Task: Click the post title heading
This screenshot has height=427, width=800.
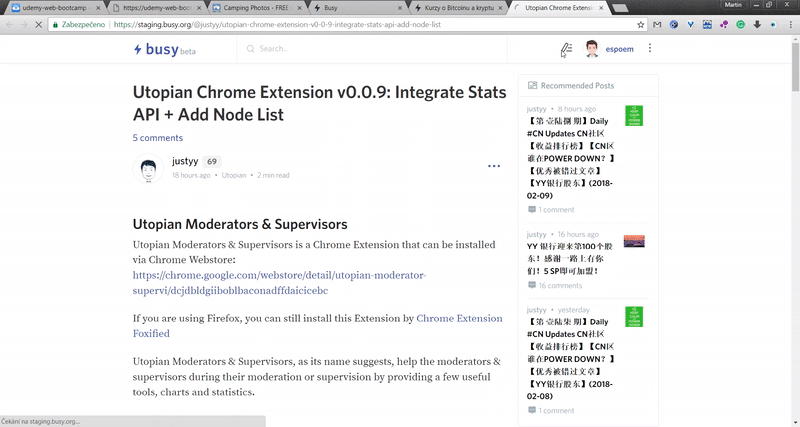Action: 319,103
